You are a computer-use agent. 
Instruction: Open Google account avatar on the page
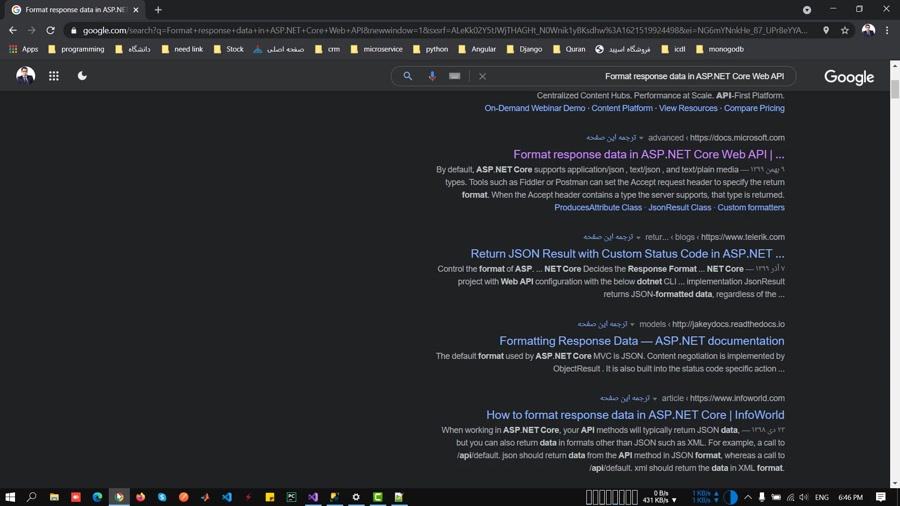pyautogui.click(x=25, y=75)
